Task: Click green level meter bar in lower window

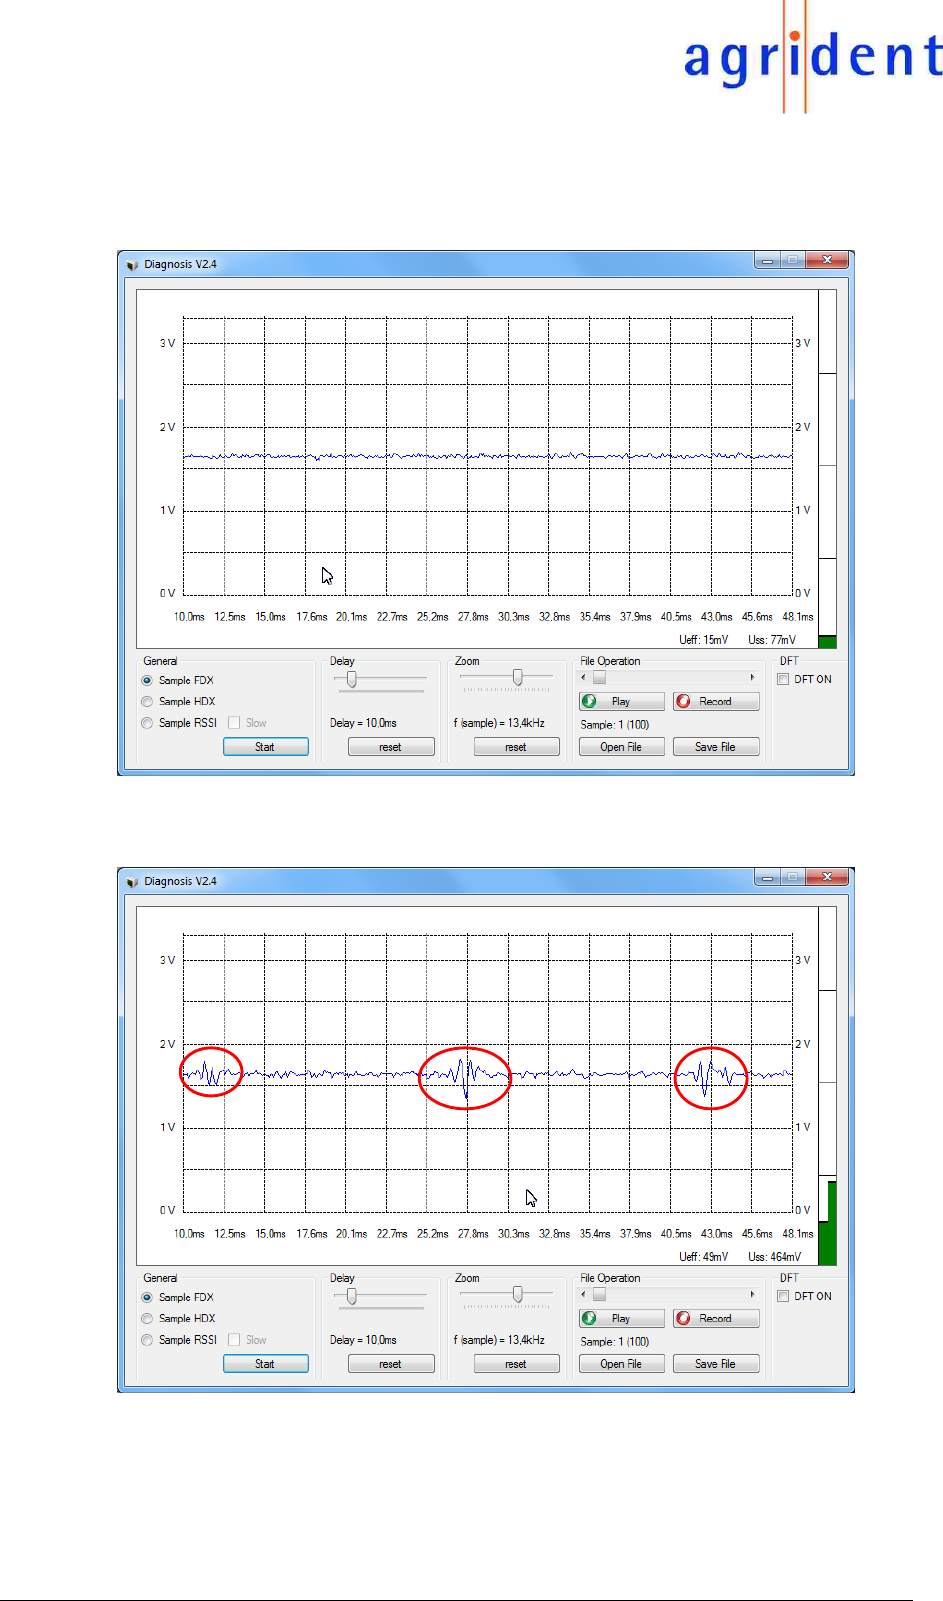Action: pyautogui.click(x=827, y=1224)
